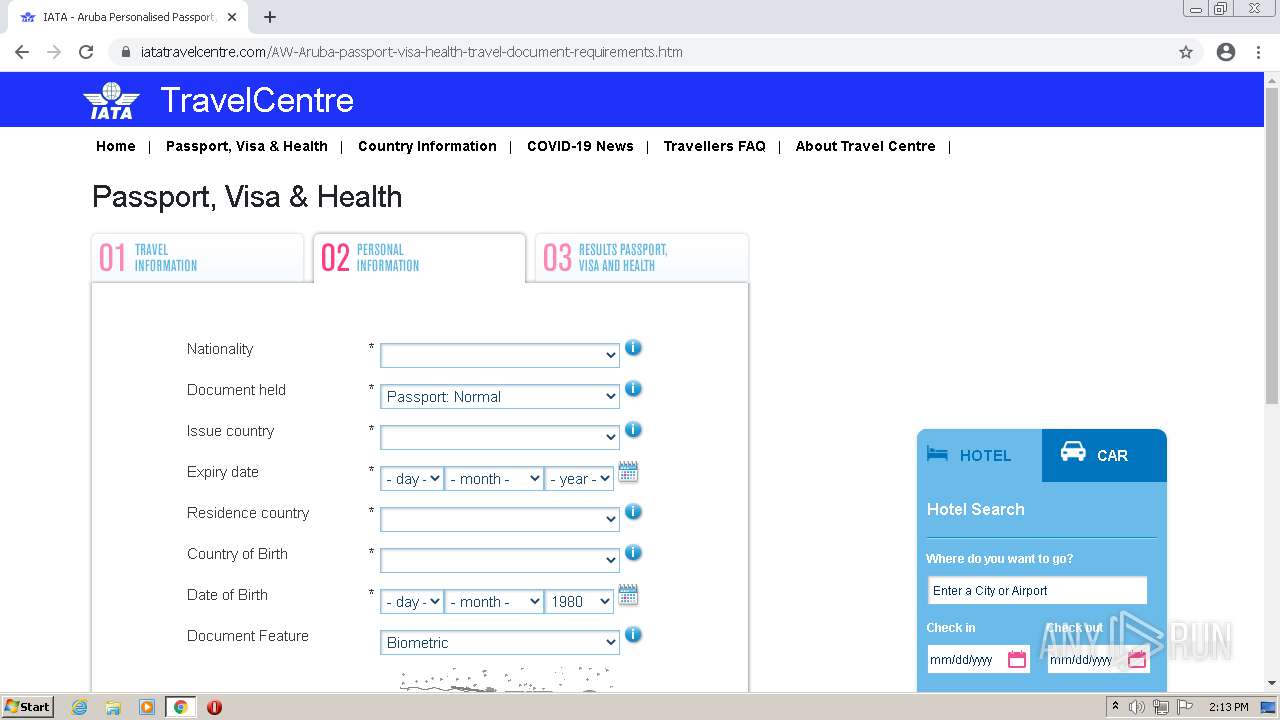
Task: Click Enter a City or Airport field
Action: click(x=1037, y=590)
